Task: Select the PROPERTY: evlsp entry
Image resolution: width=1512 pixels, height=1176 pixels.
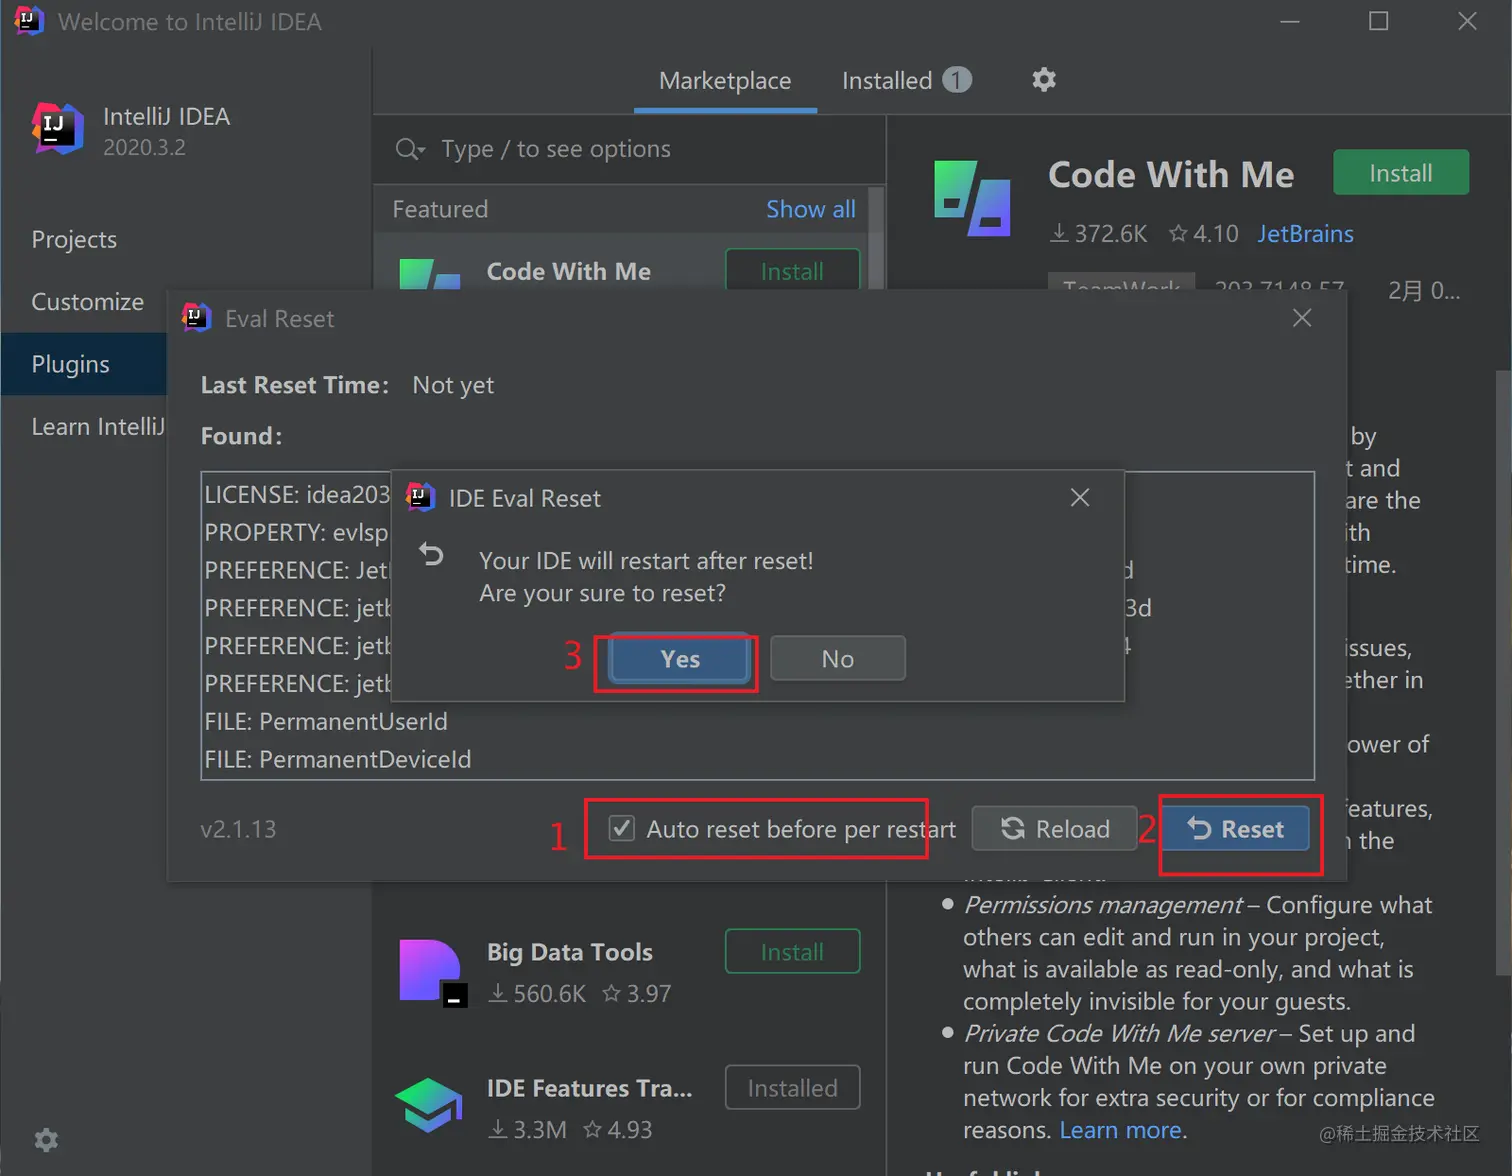Action: click(x=296, y=533)
